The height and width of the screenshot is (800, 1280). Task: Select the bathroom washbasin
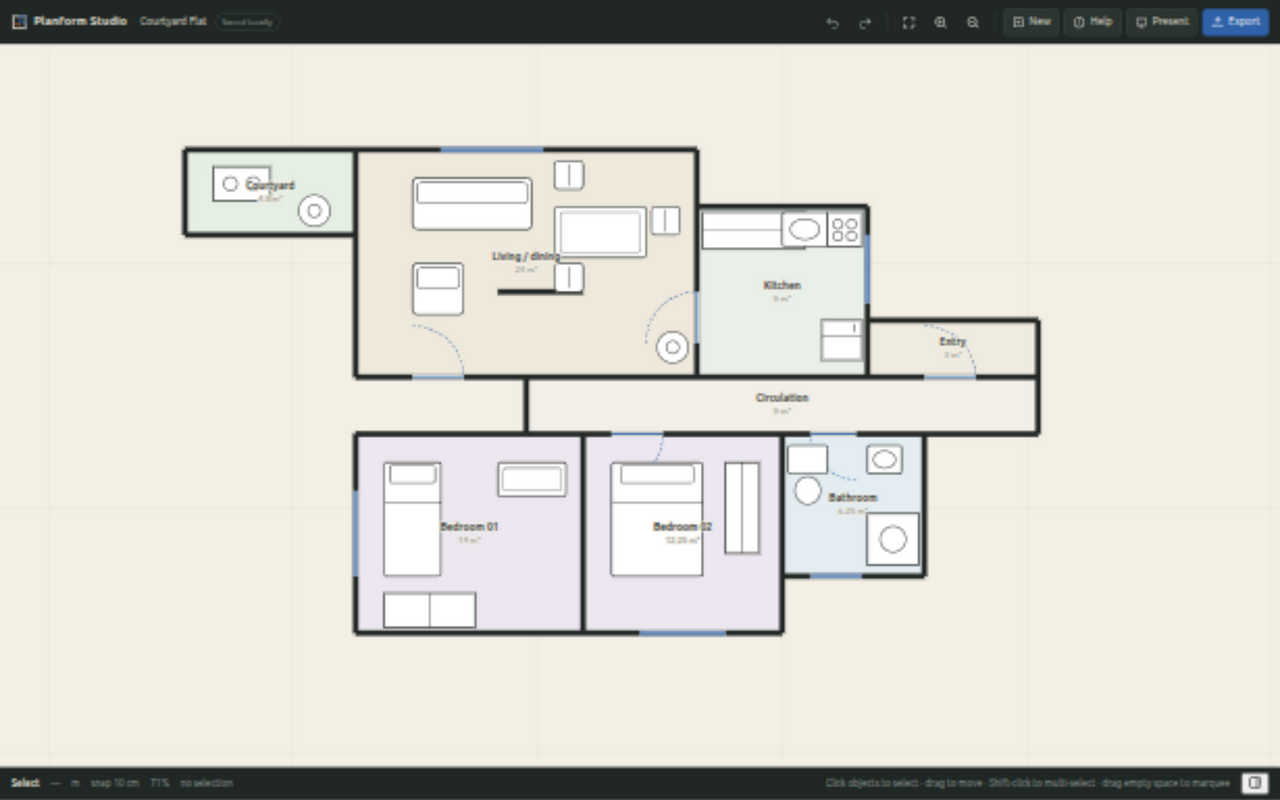(885, 459)
